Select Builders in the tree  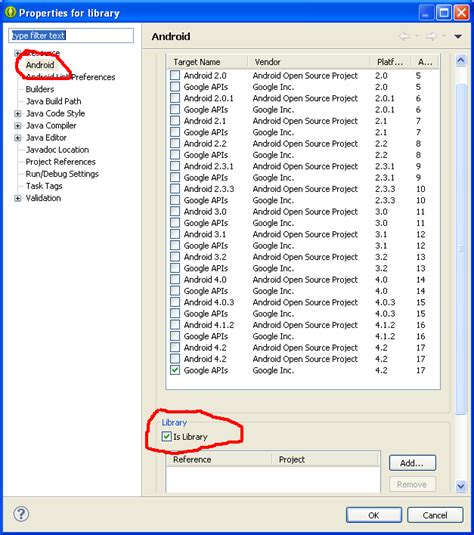click(40, 89)
